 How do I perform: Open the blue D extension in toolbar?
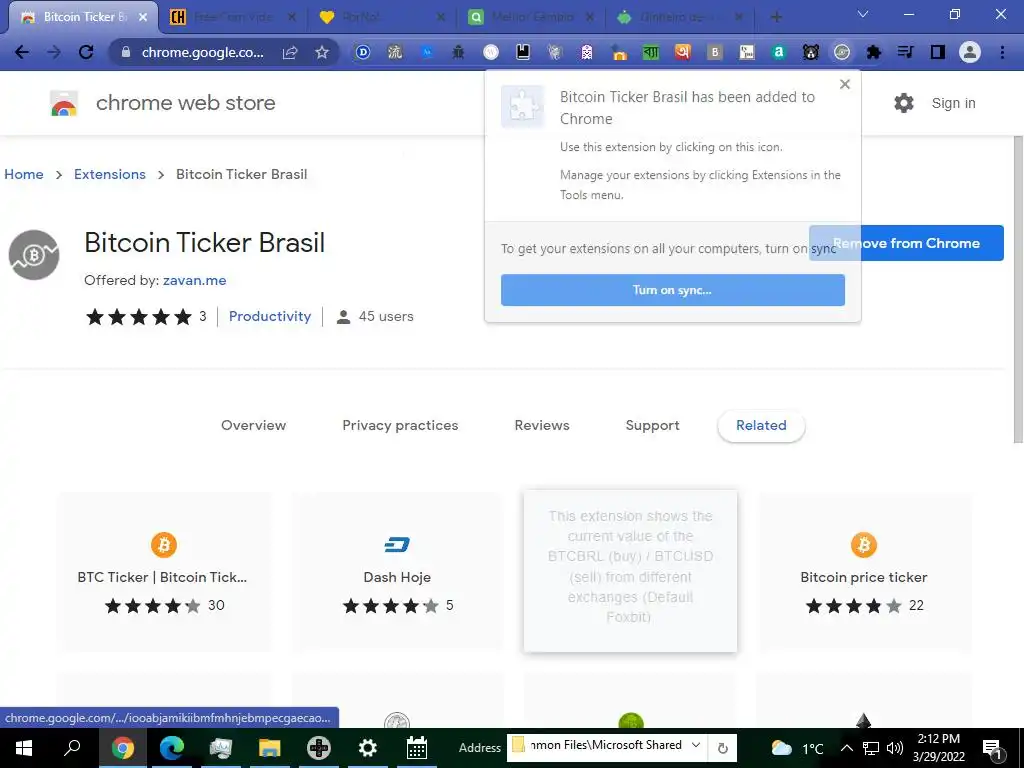pos(363,52)
